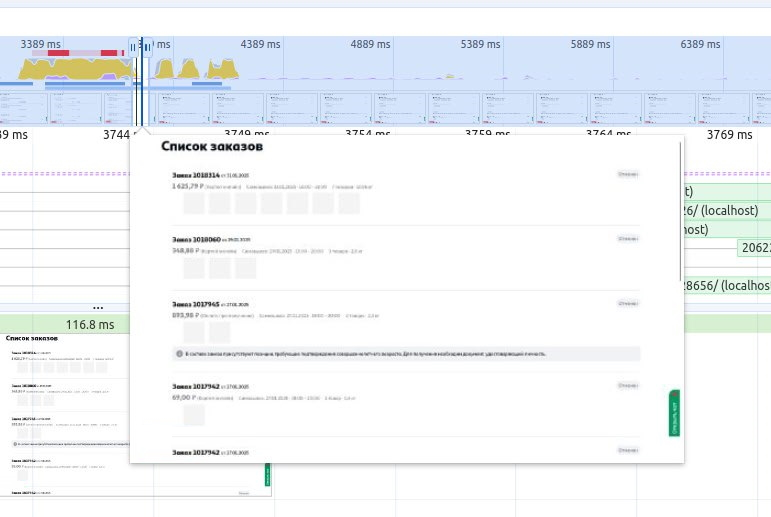Open order Заказ 1018314 in preview
This screenshot has width=771, height=517.
196,175
